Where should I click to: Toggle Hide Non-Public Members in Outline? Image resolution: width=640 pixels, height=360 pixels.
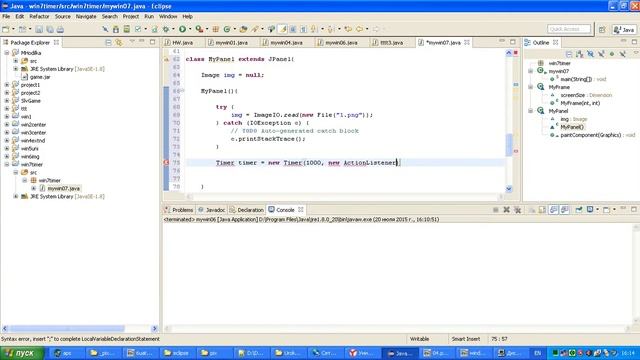coord(612,54)
